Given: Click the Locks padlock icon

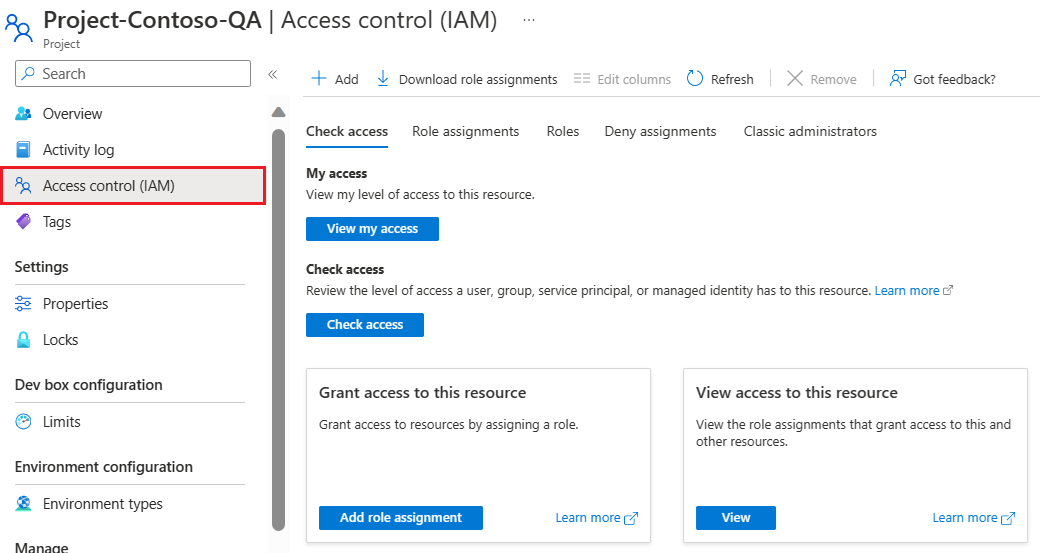Looking at the screenshot, I should pyautogui.click(x=23, y=339).
